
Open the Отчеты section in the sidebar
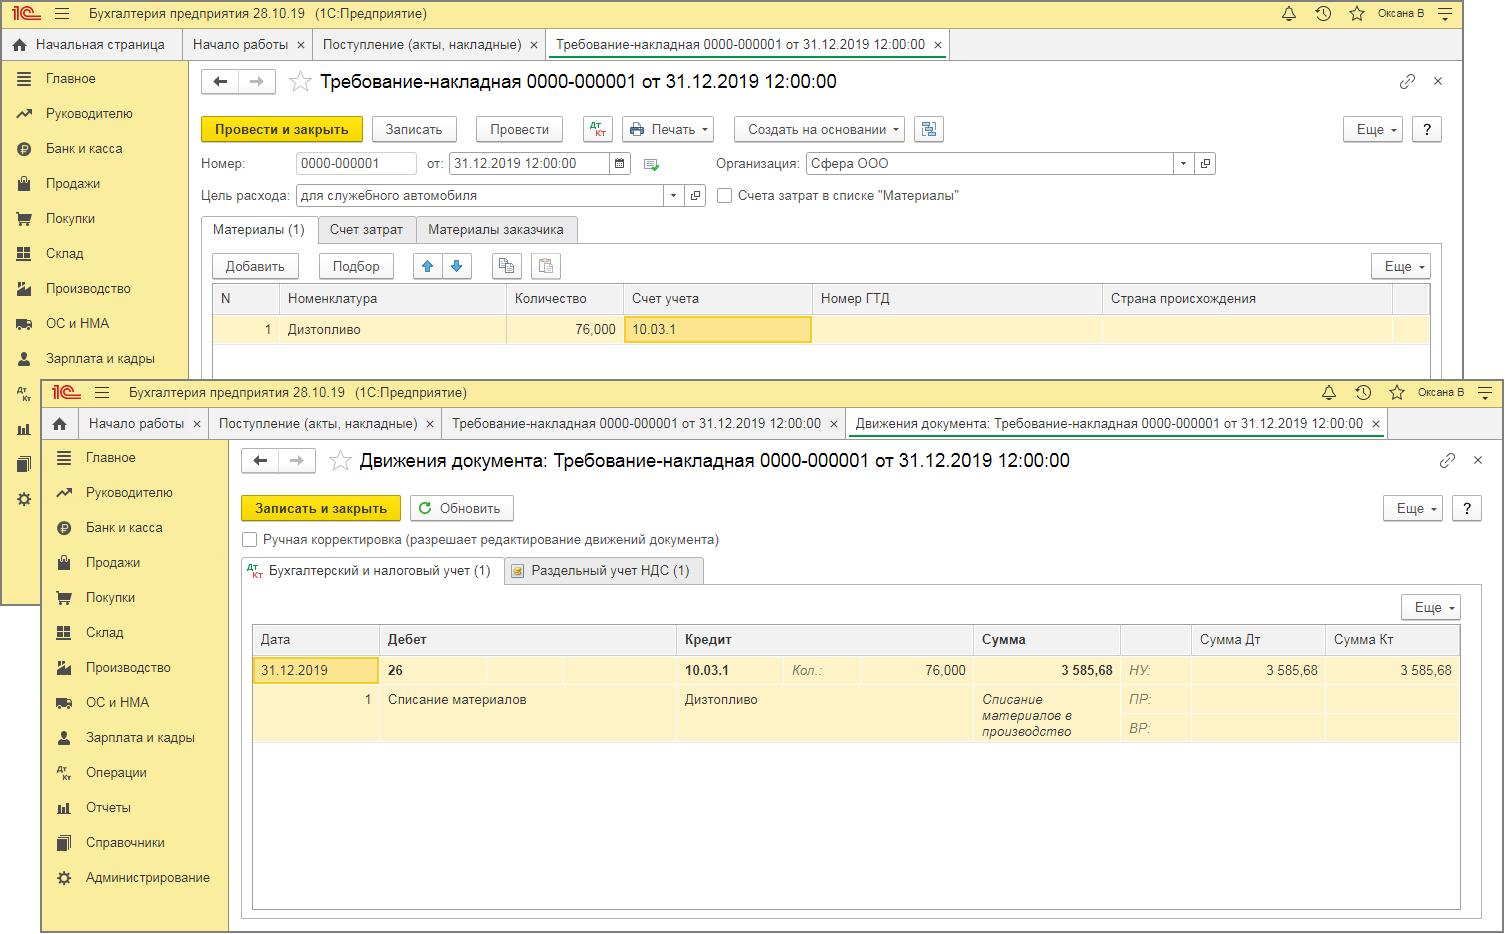click(x=108, y=808)
